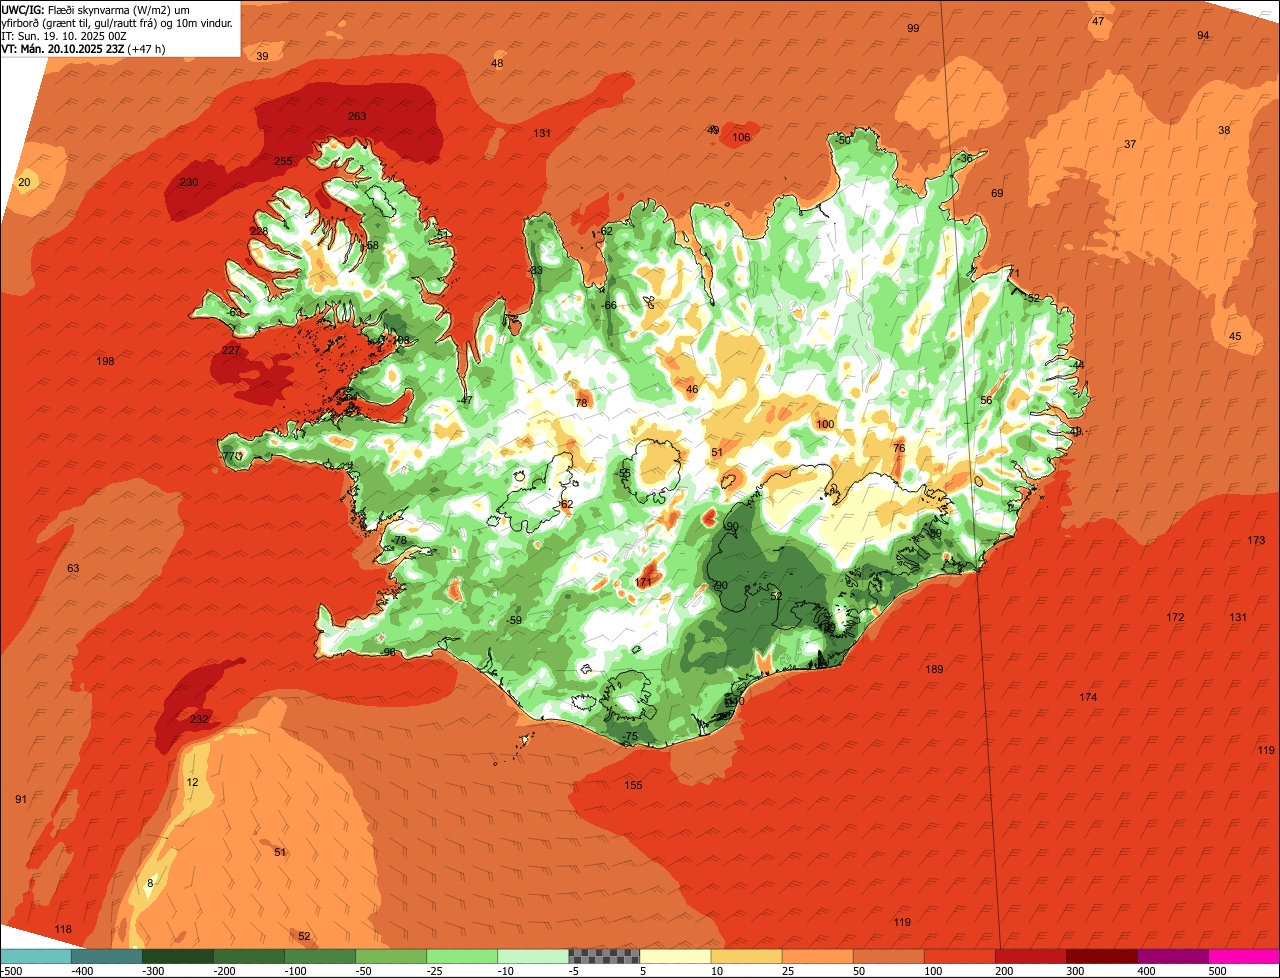This screenshot has width=1280, height=978.
Task: Select the -100 to -50 green legend swatch
Action: tap(320, 955)
